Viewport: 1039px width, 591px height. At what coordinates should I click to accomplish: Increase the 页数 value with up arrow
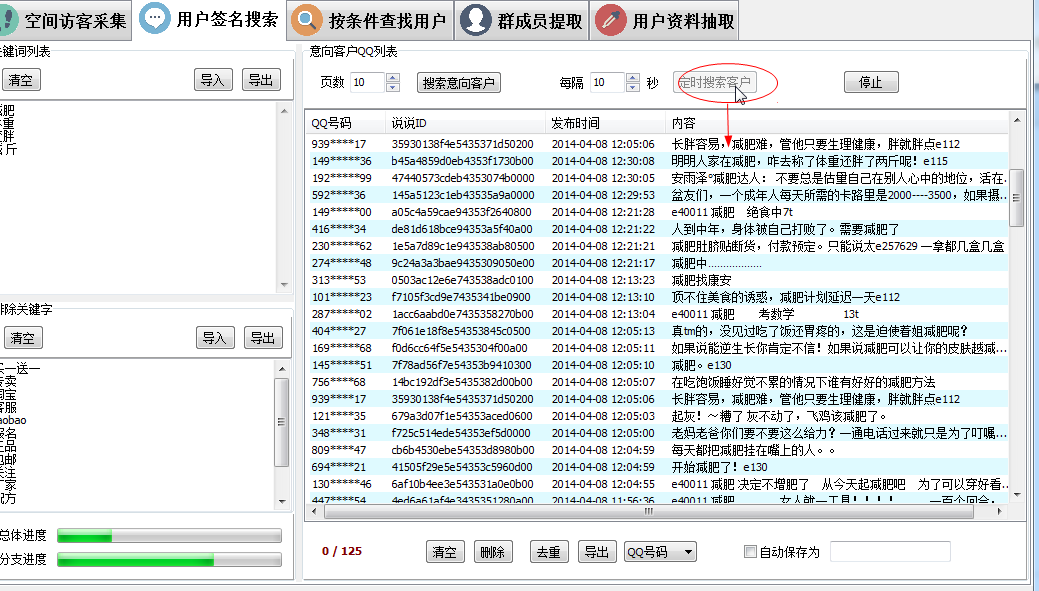click(x=393, y=78)
